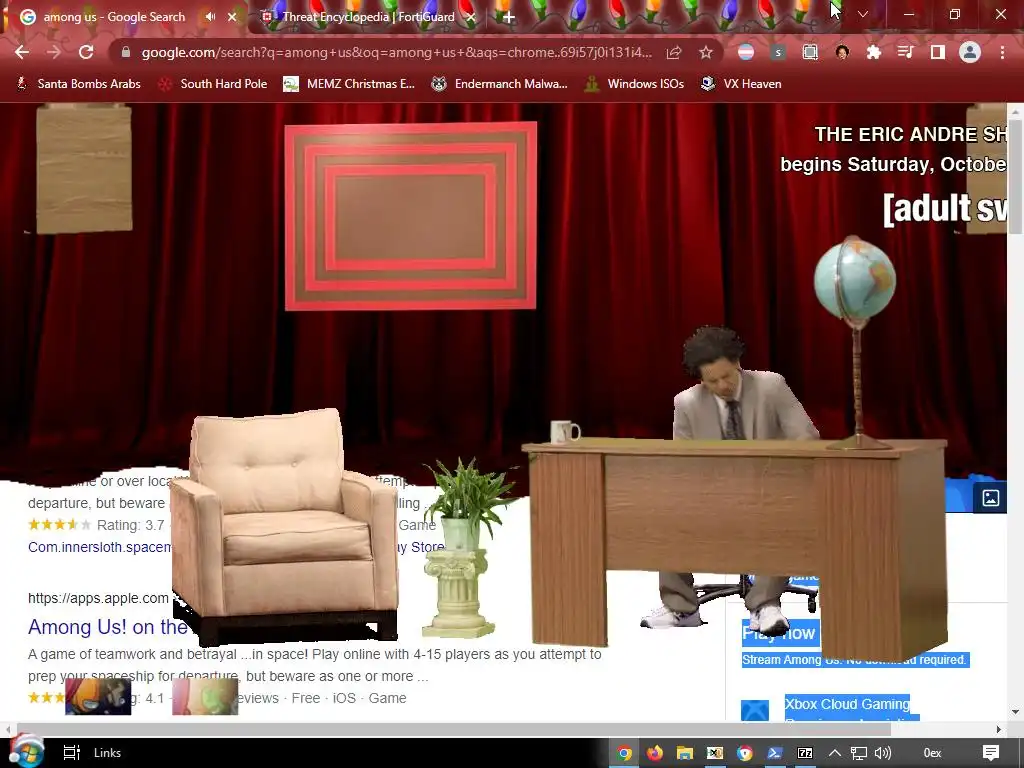This screenshot has height=768, width=1024.
Task: Open the grey 'S' extension icon
Action: (x=777, y=52)
